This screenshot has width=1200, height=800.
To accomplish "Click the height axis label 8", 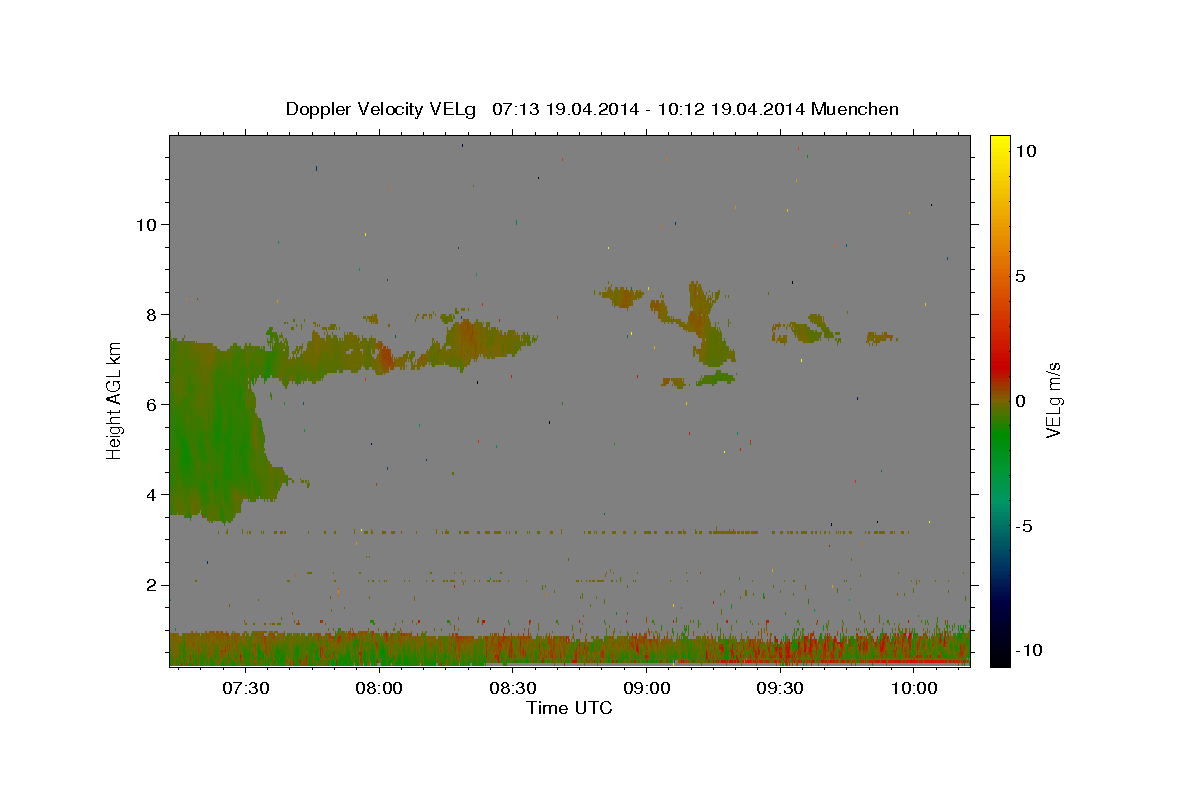I will 150,314.
